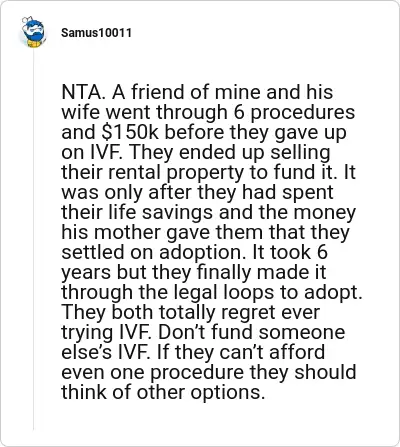Open the Samus10011 username profile link
400x447 pixels.
pos(96,33)
